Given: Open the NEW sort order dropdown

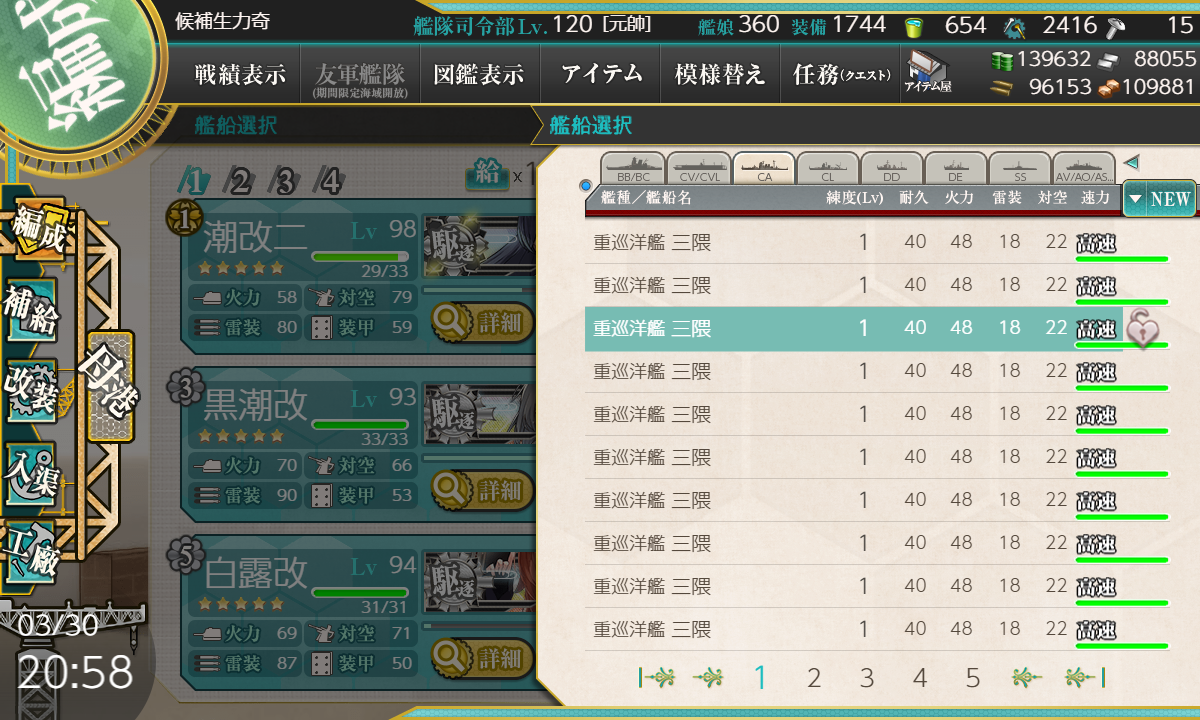Looking at the screenshot, I should 1158,198.
